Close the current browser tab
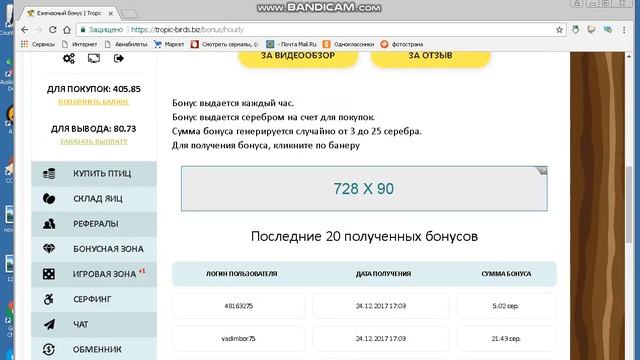The width and height of the screenshot is (640, 360). coord(110,13)
